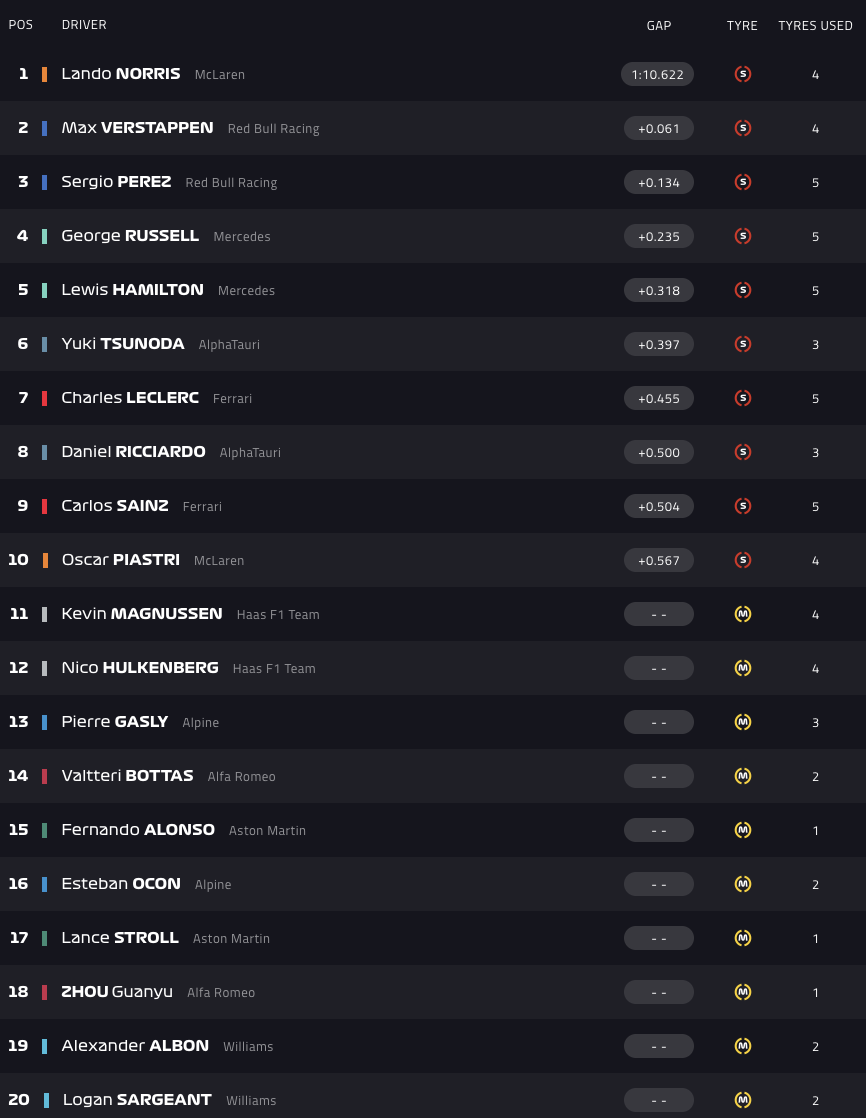
Task: Click the soft tyre icon for Lando Norris
Action: 742,74
